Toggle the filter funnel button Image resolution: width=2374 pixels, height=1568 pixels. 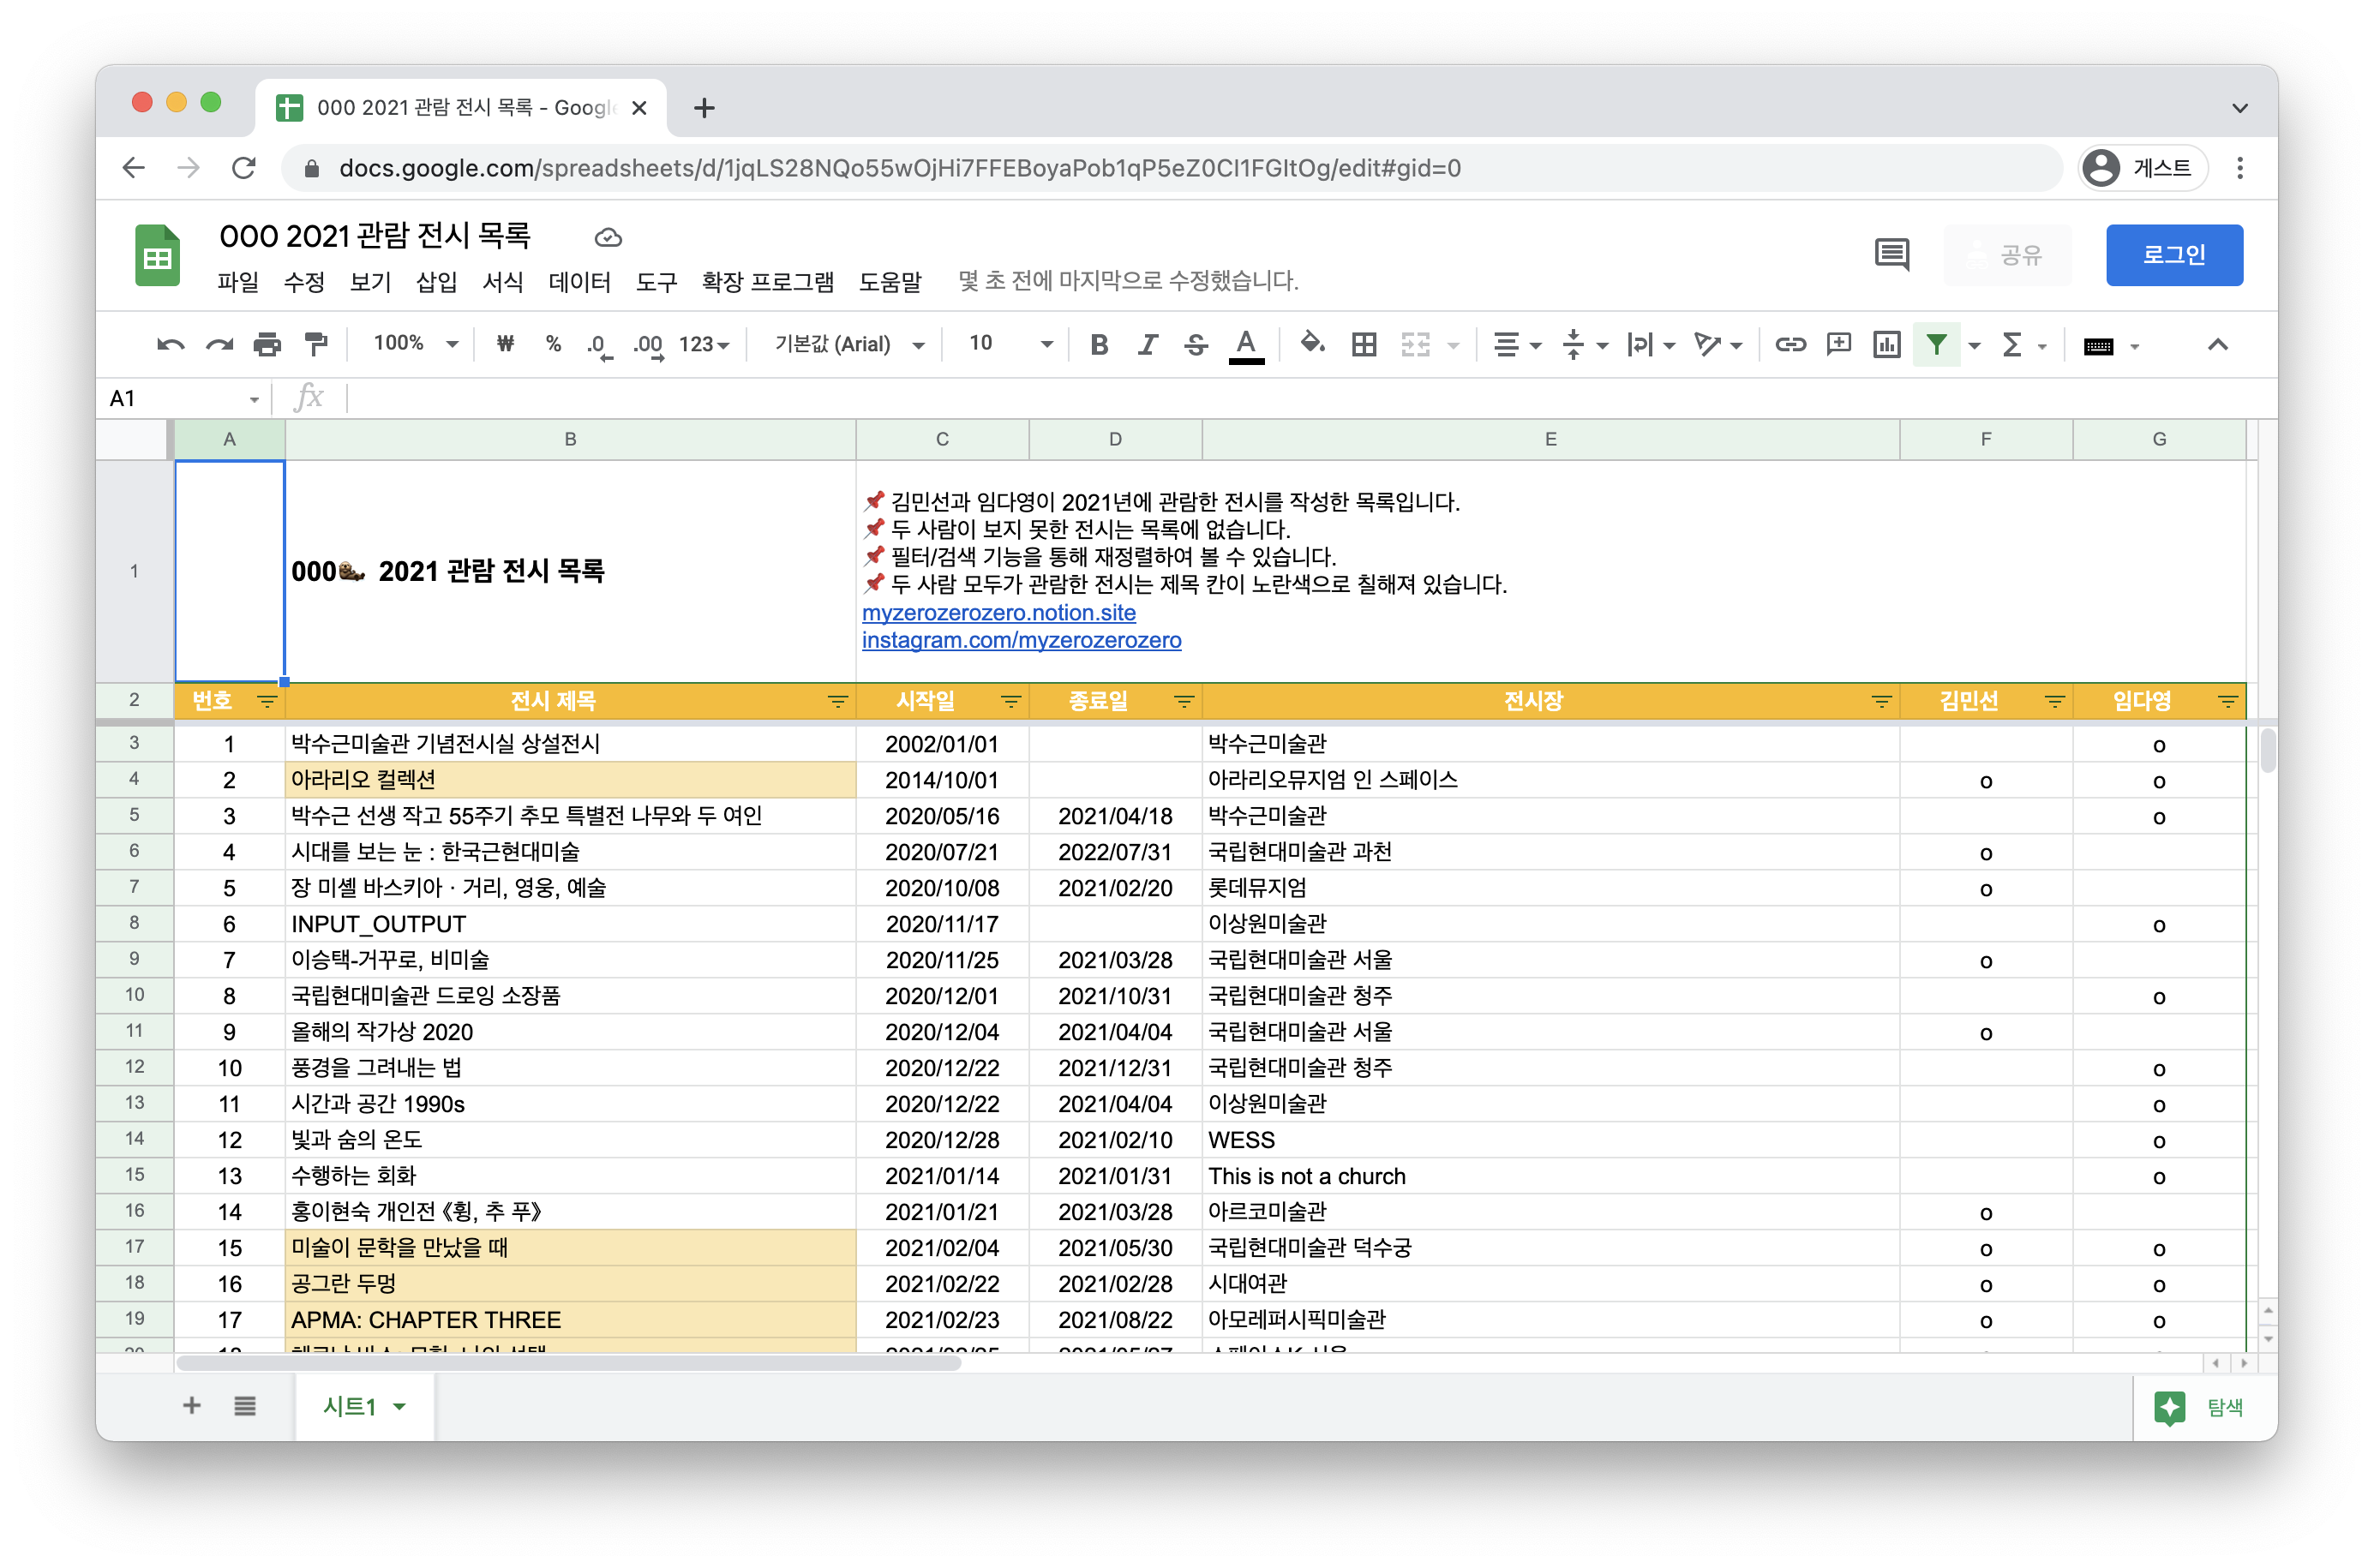[1936, 345]
